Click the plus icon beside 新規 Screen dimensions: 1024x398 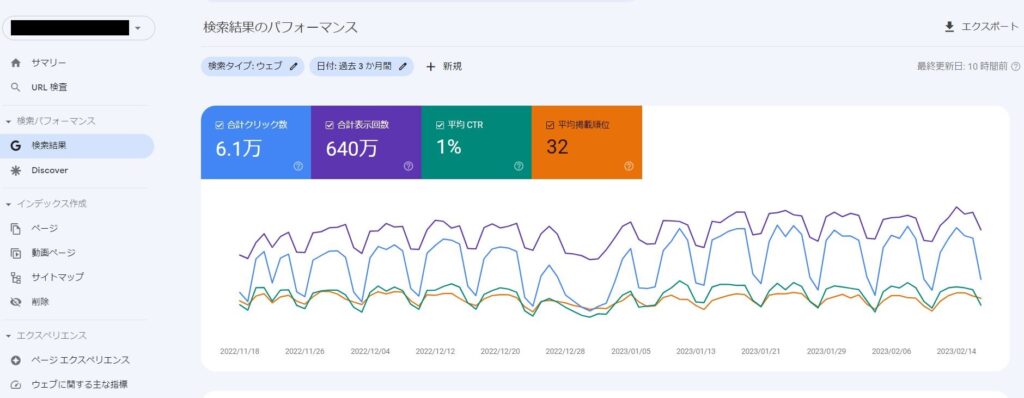click(x=430, y=66)
